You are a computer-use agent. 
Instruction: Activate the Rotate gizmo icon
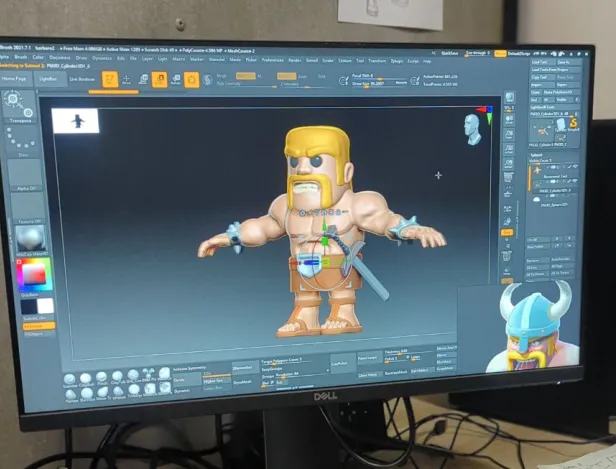pos(176,80)
